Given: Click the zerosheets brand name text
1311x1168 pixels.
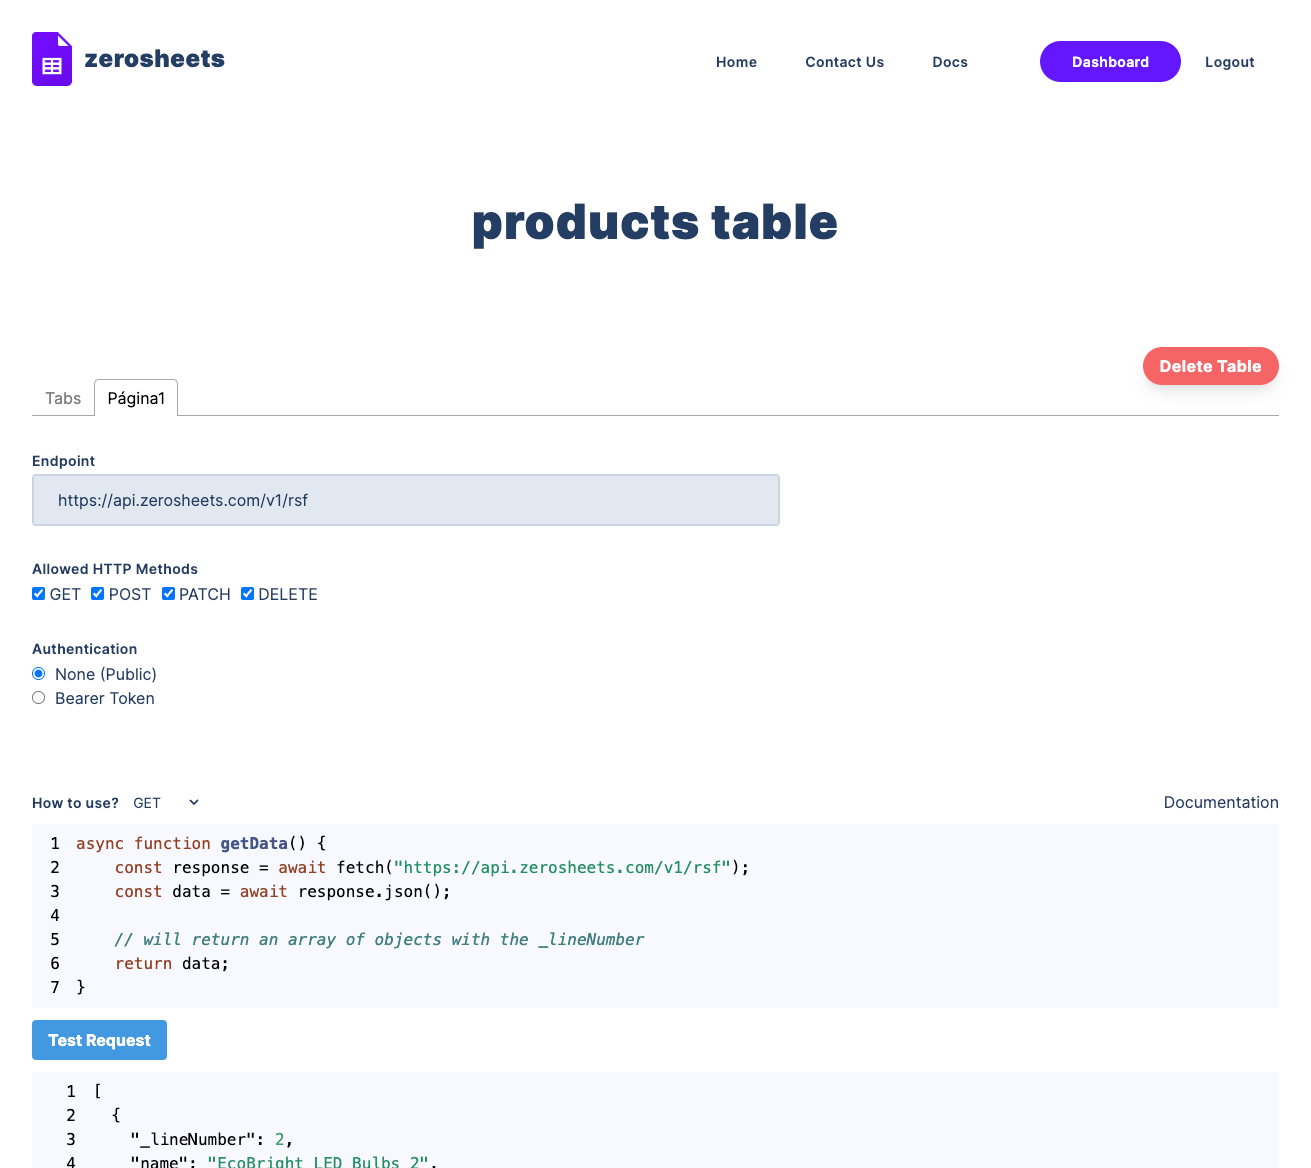Looking at the screenshot, I should click(x=155, y=59).
